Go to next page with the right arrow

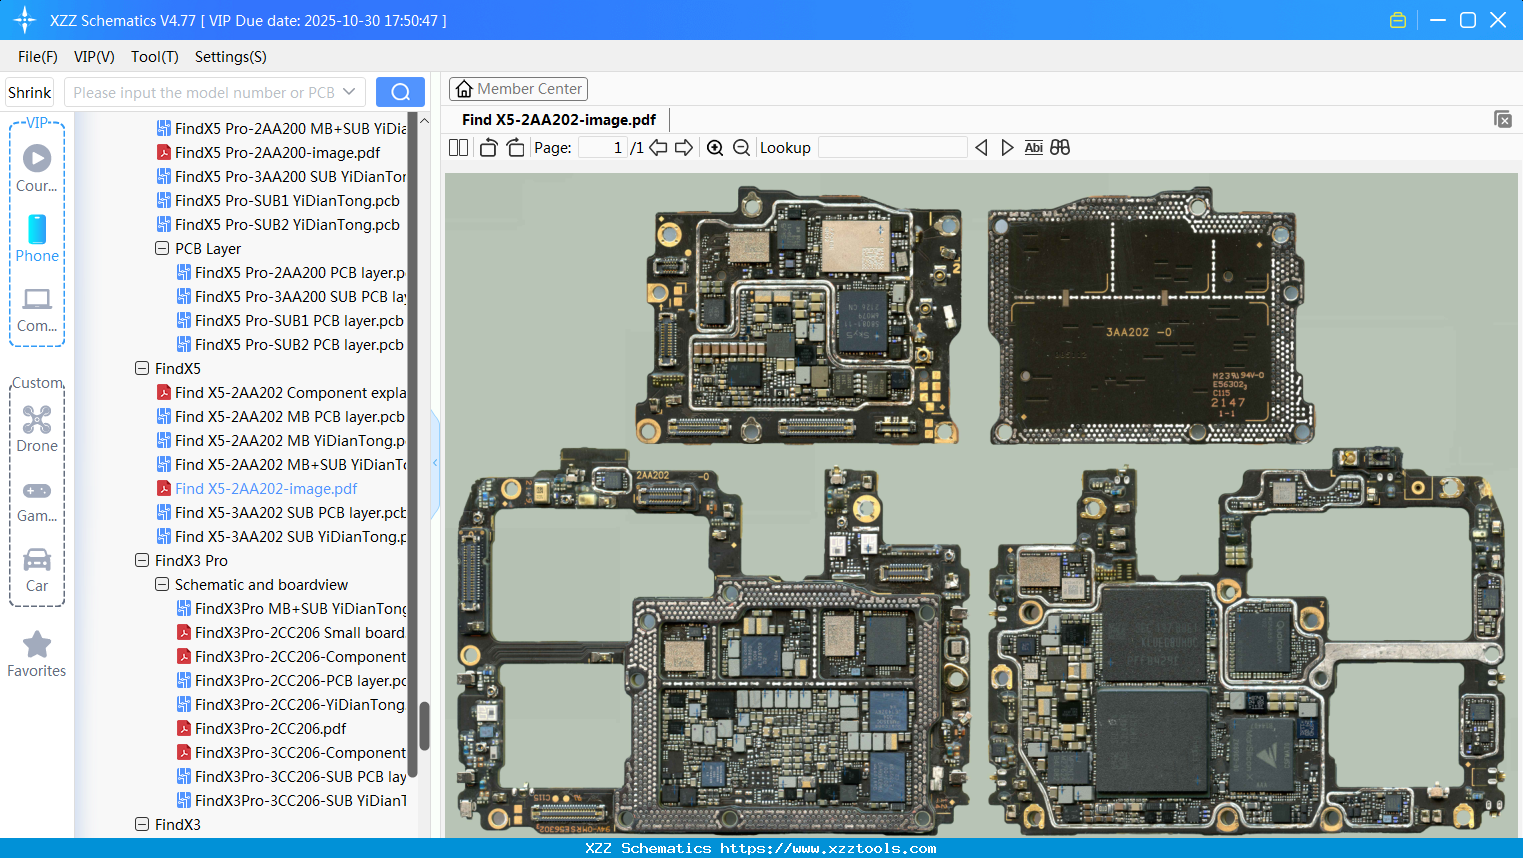684,148
